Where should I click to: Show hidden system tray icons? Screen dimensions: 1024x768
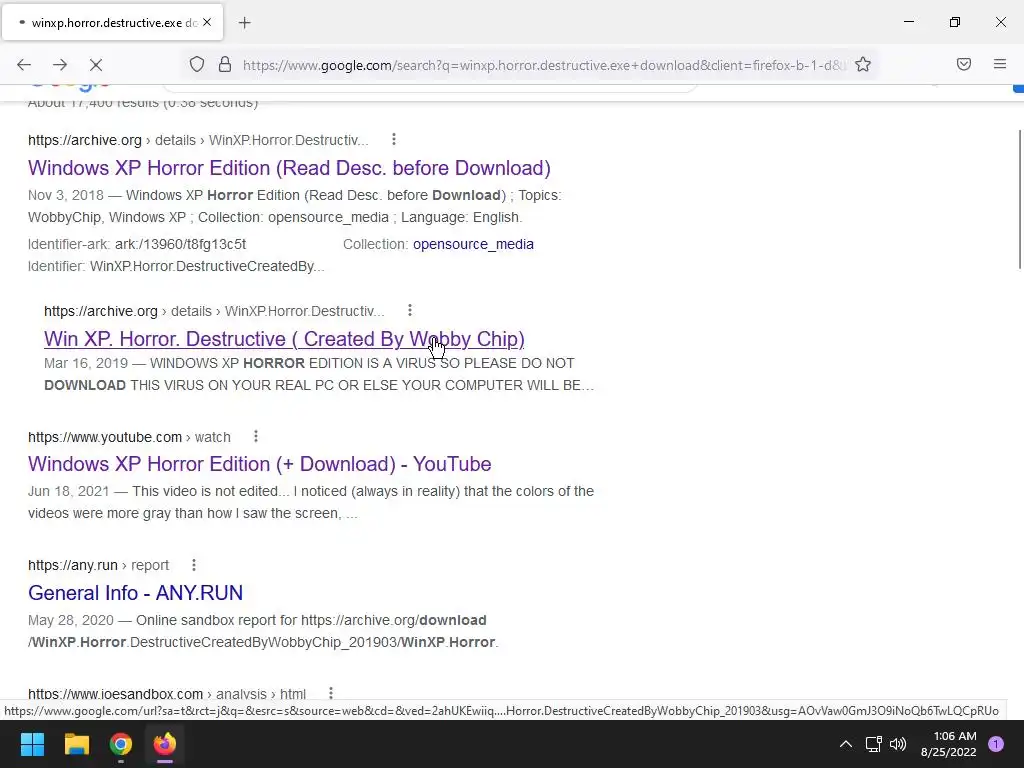click(x=846, y=744)
